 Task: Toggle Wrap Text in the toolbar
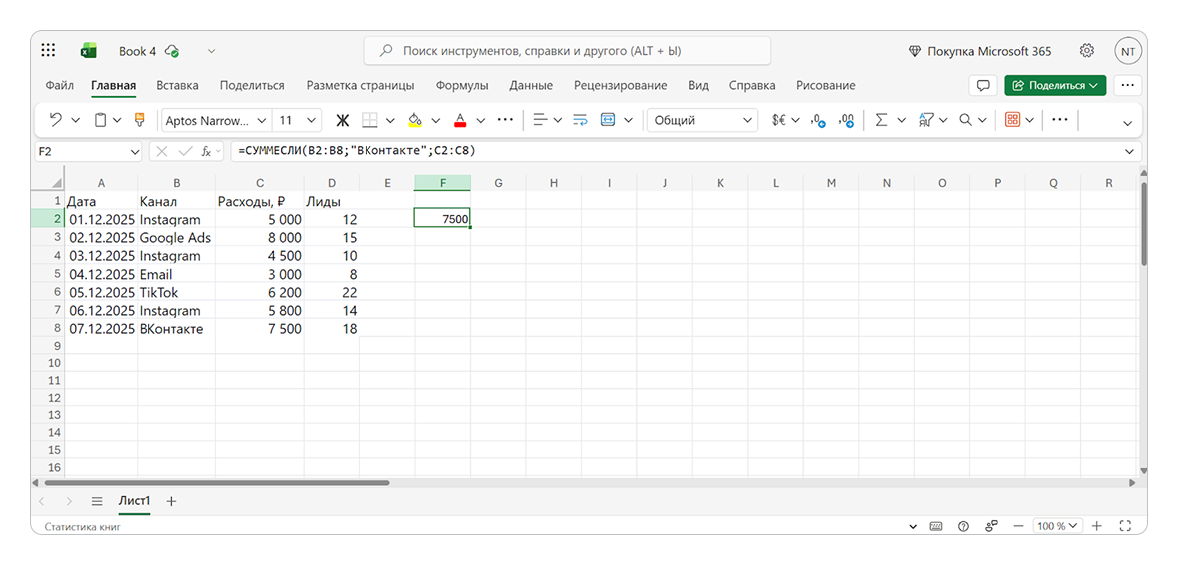(x=580, y=120)
